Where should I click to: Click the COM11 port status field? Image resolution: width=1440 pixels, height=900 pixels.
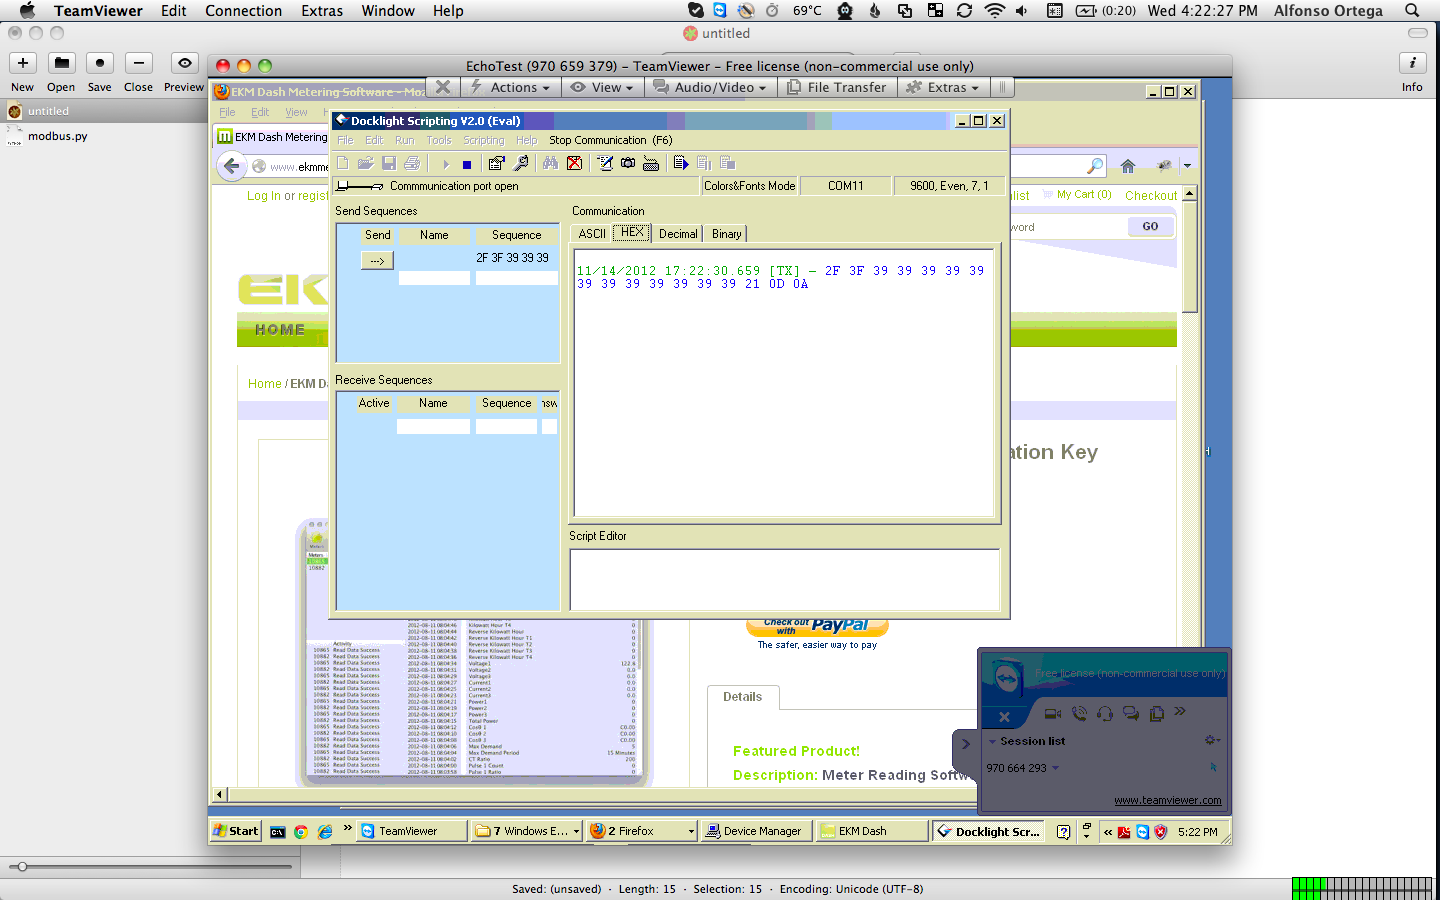click(x=846, y=186)
